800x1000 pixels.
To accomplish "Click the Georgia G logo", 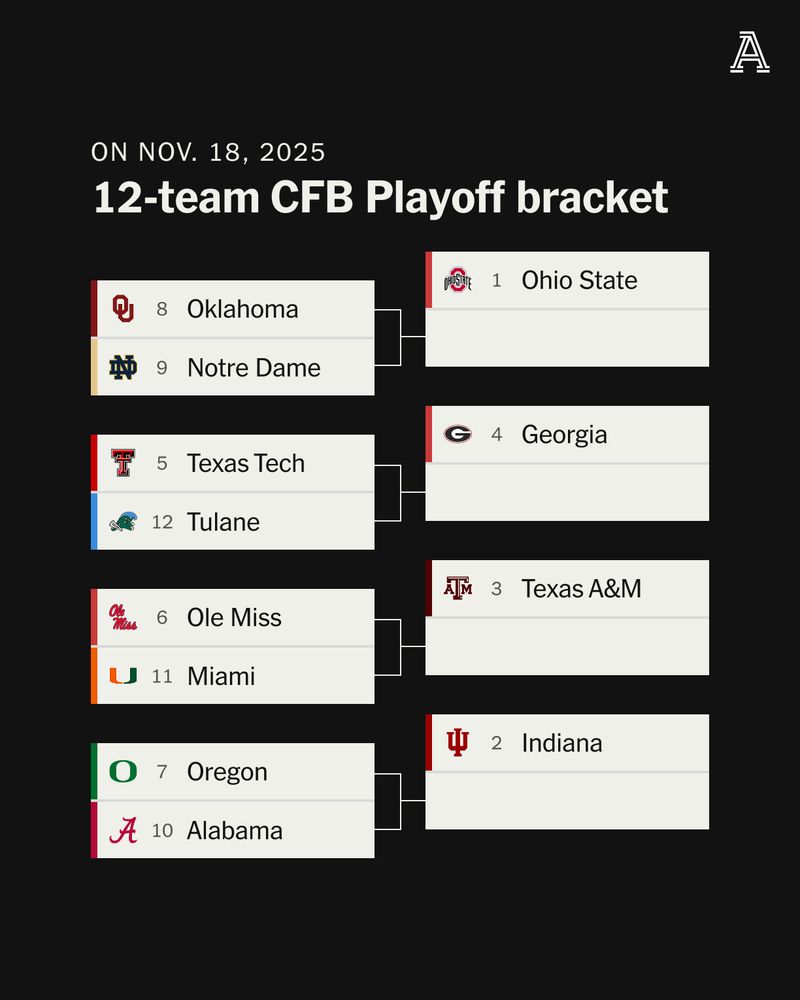I will pyautogui.click(x=457, y=435).
